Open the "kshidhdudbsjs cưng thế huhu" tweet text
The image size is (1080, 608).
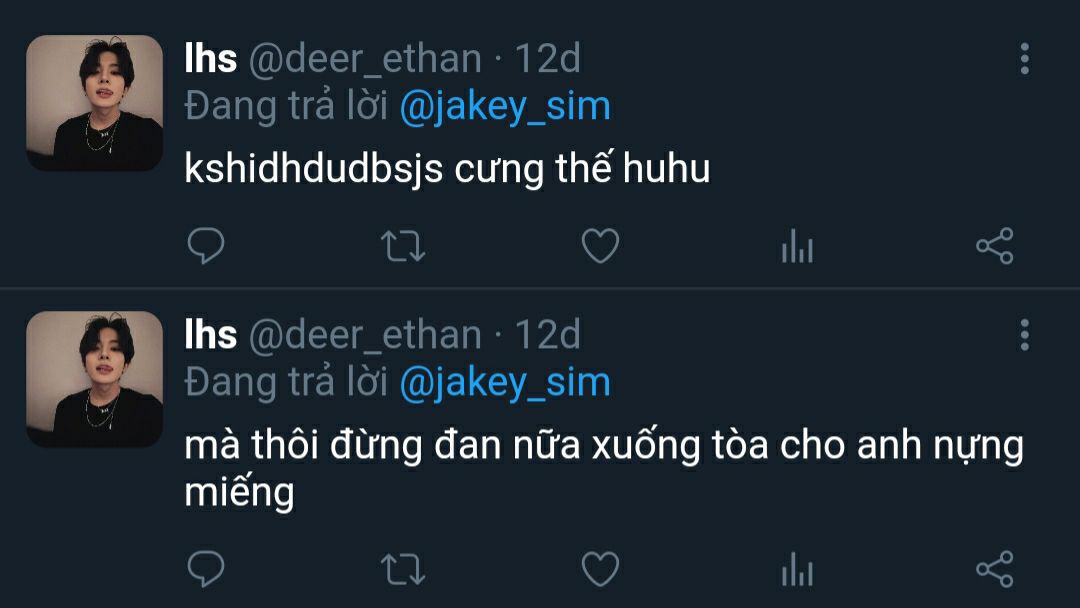(447, 169)
